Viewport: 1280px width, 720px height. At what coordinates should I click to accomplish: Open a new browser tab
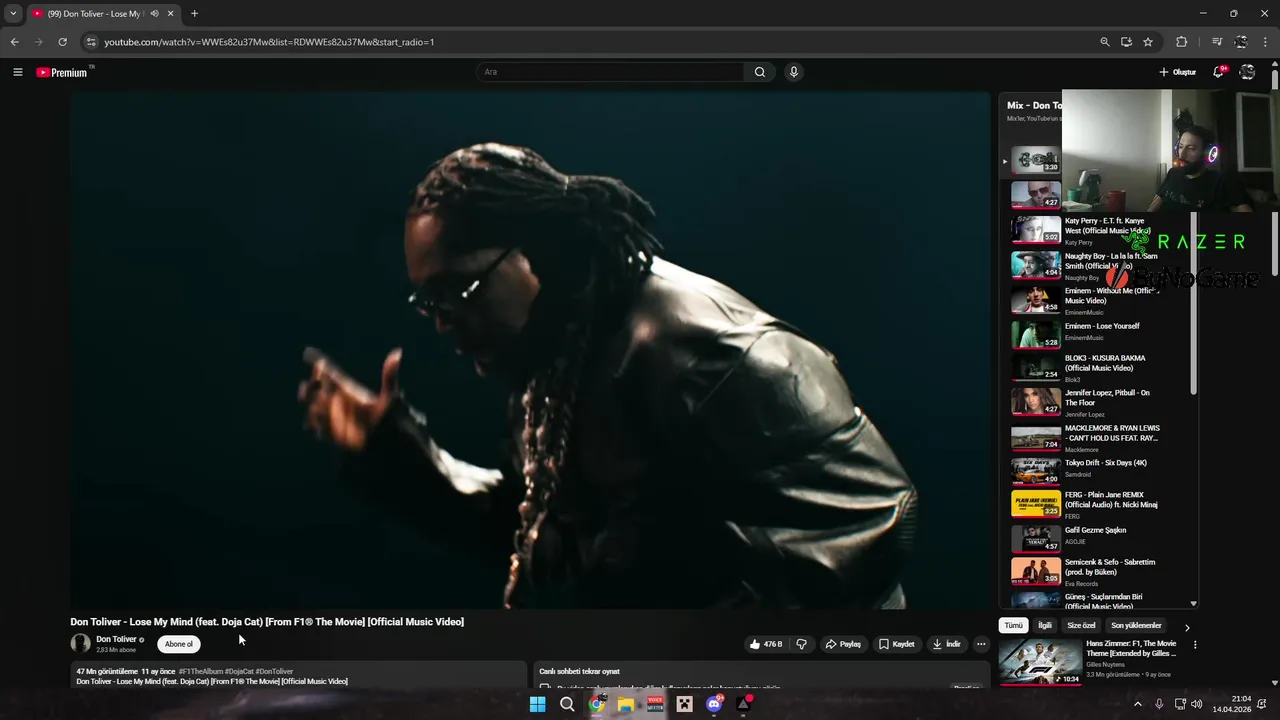pyautogui.click(x=194, y=14)
